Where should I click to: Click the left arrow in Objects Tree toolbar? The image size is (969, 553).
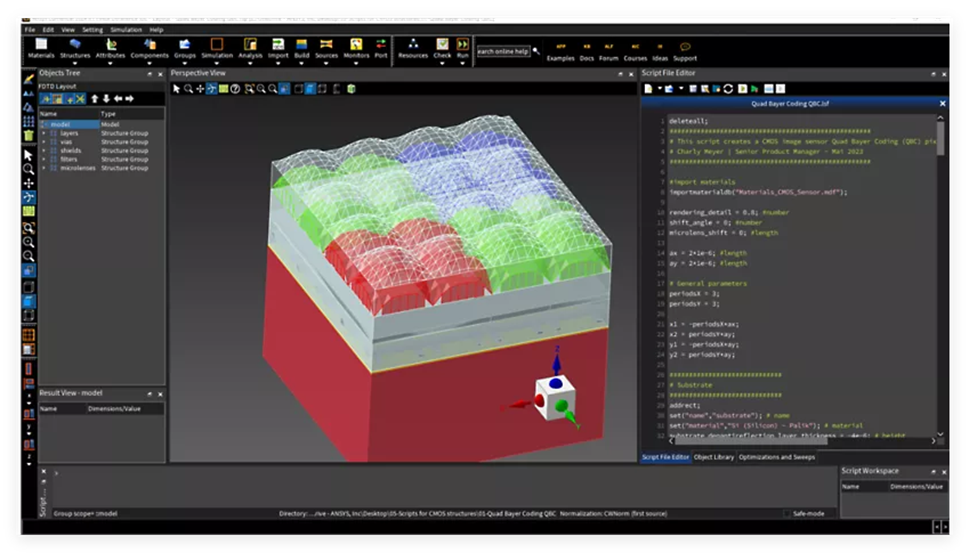[117, 99]
